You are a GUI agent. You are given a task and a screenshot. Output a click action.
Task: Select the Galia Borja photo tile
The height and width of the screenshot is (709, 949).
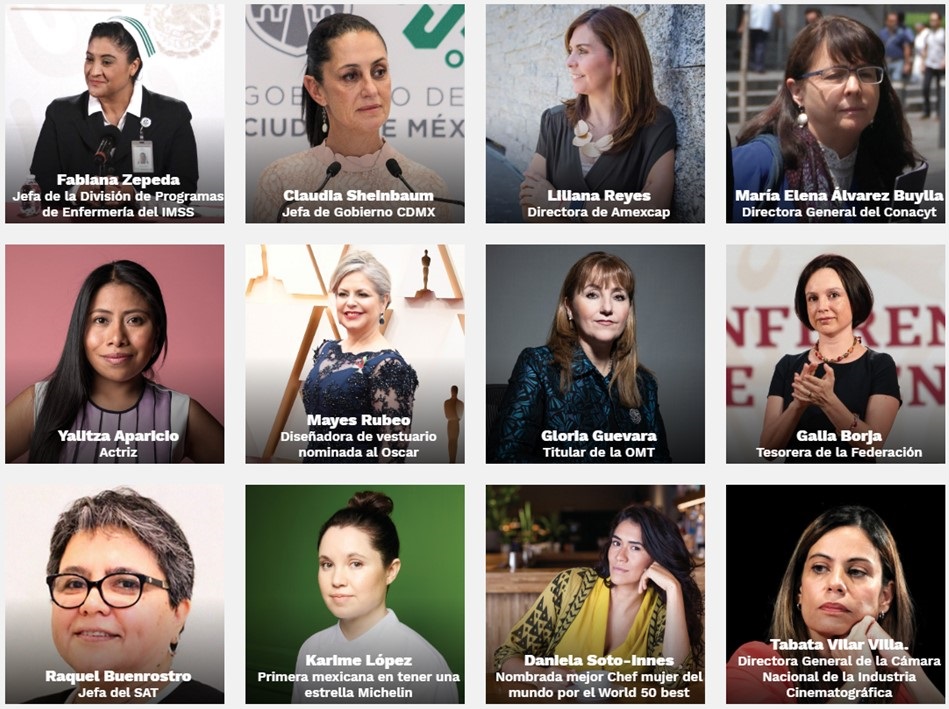835,354
